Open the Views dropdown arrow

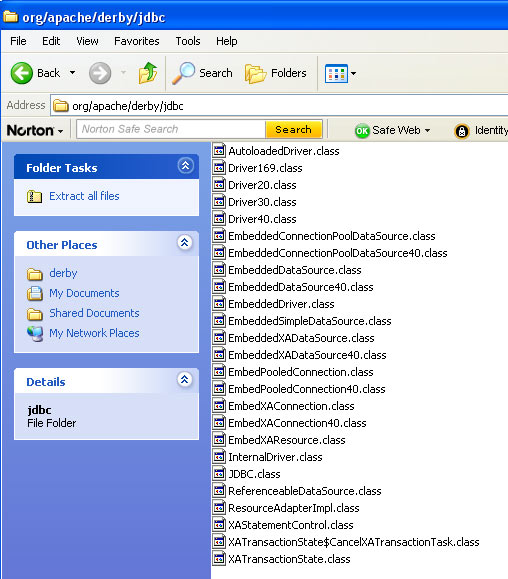pyautogui.click(x=353, y=73)
